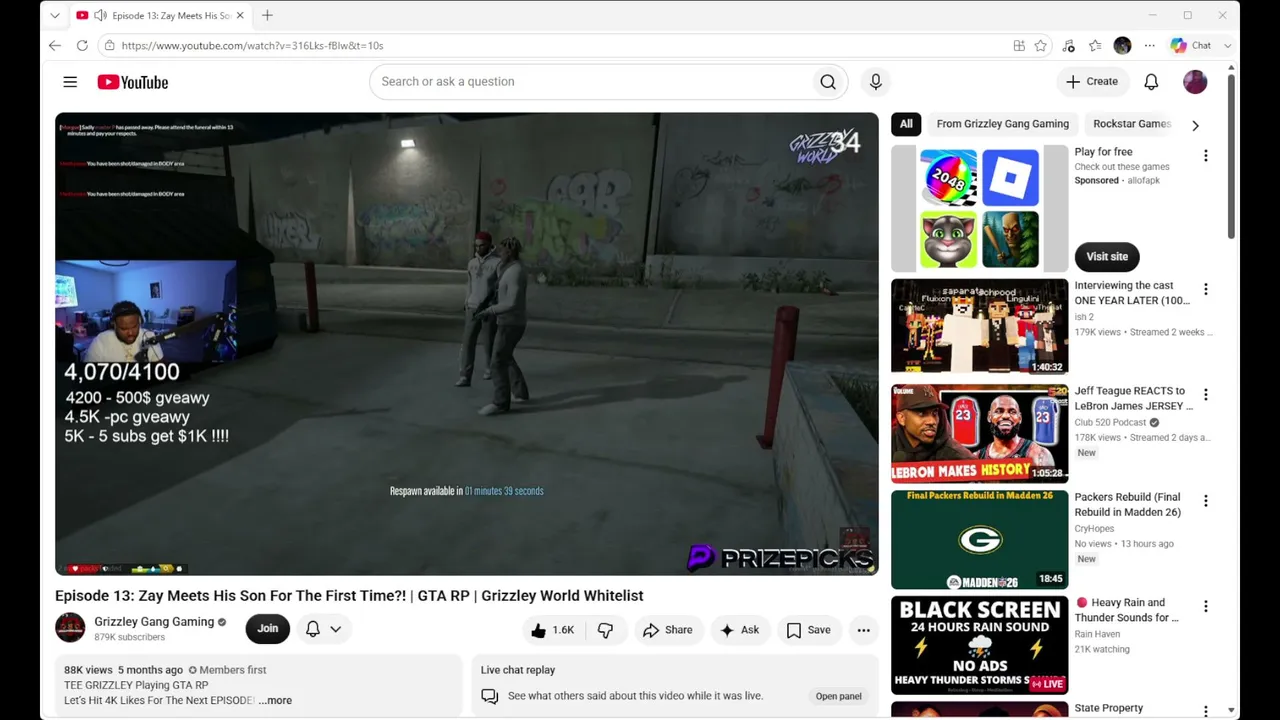Click the video player to pause
This screenshot has height=720, width=1280.
(467, 343)
